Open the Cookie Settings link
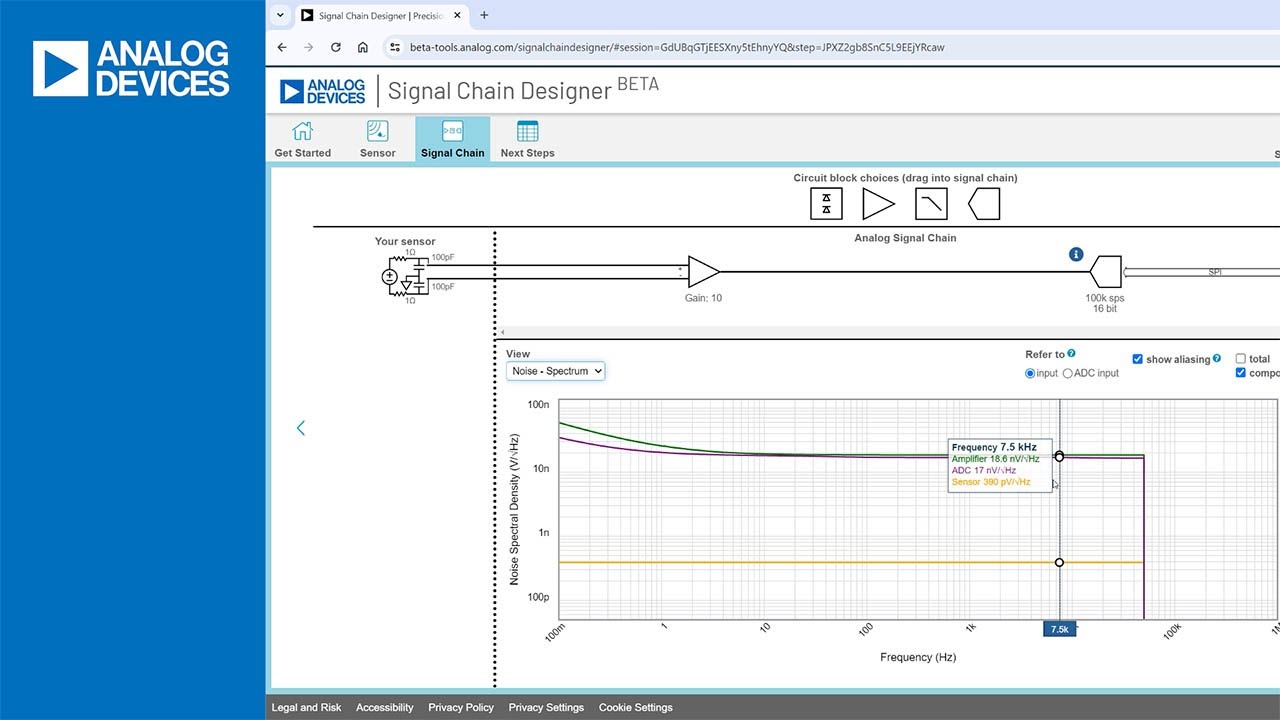This screenshot has width=1280, height=720. coord(636,707)
